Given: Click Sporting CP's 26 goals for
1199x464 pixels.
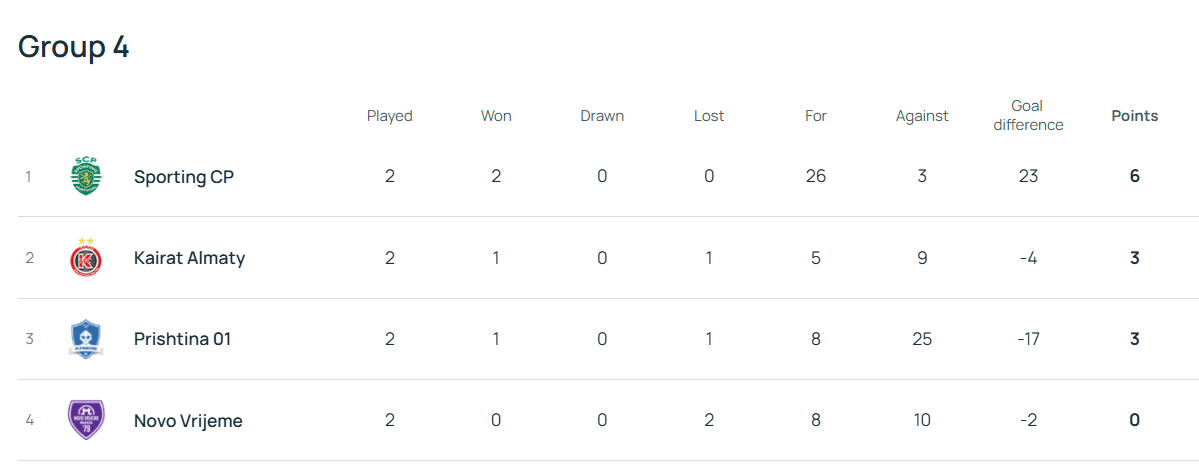Looking at the screenshot, I should pyautogui.click(x=816, y=177).
